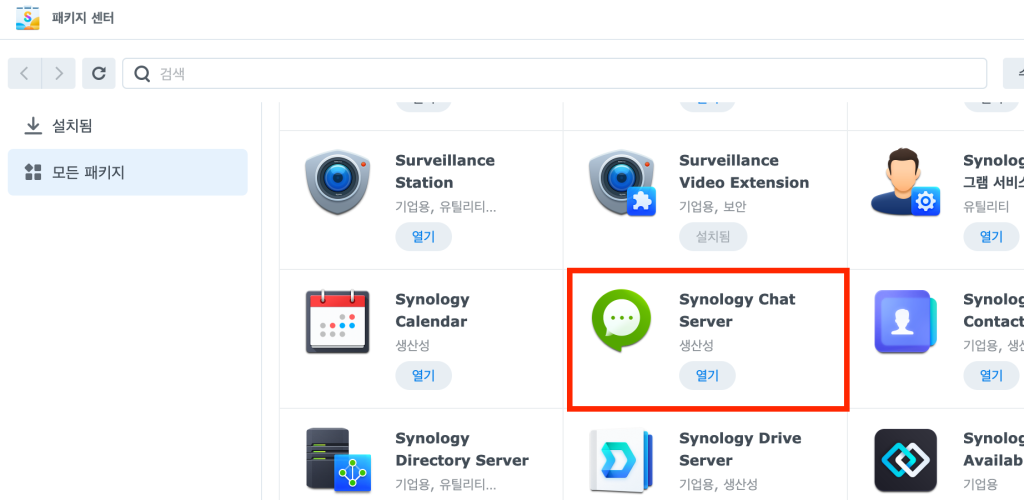Go forward with the right arrow button
This screenshot has width=1024, height=500.
[59, 73]
